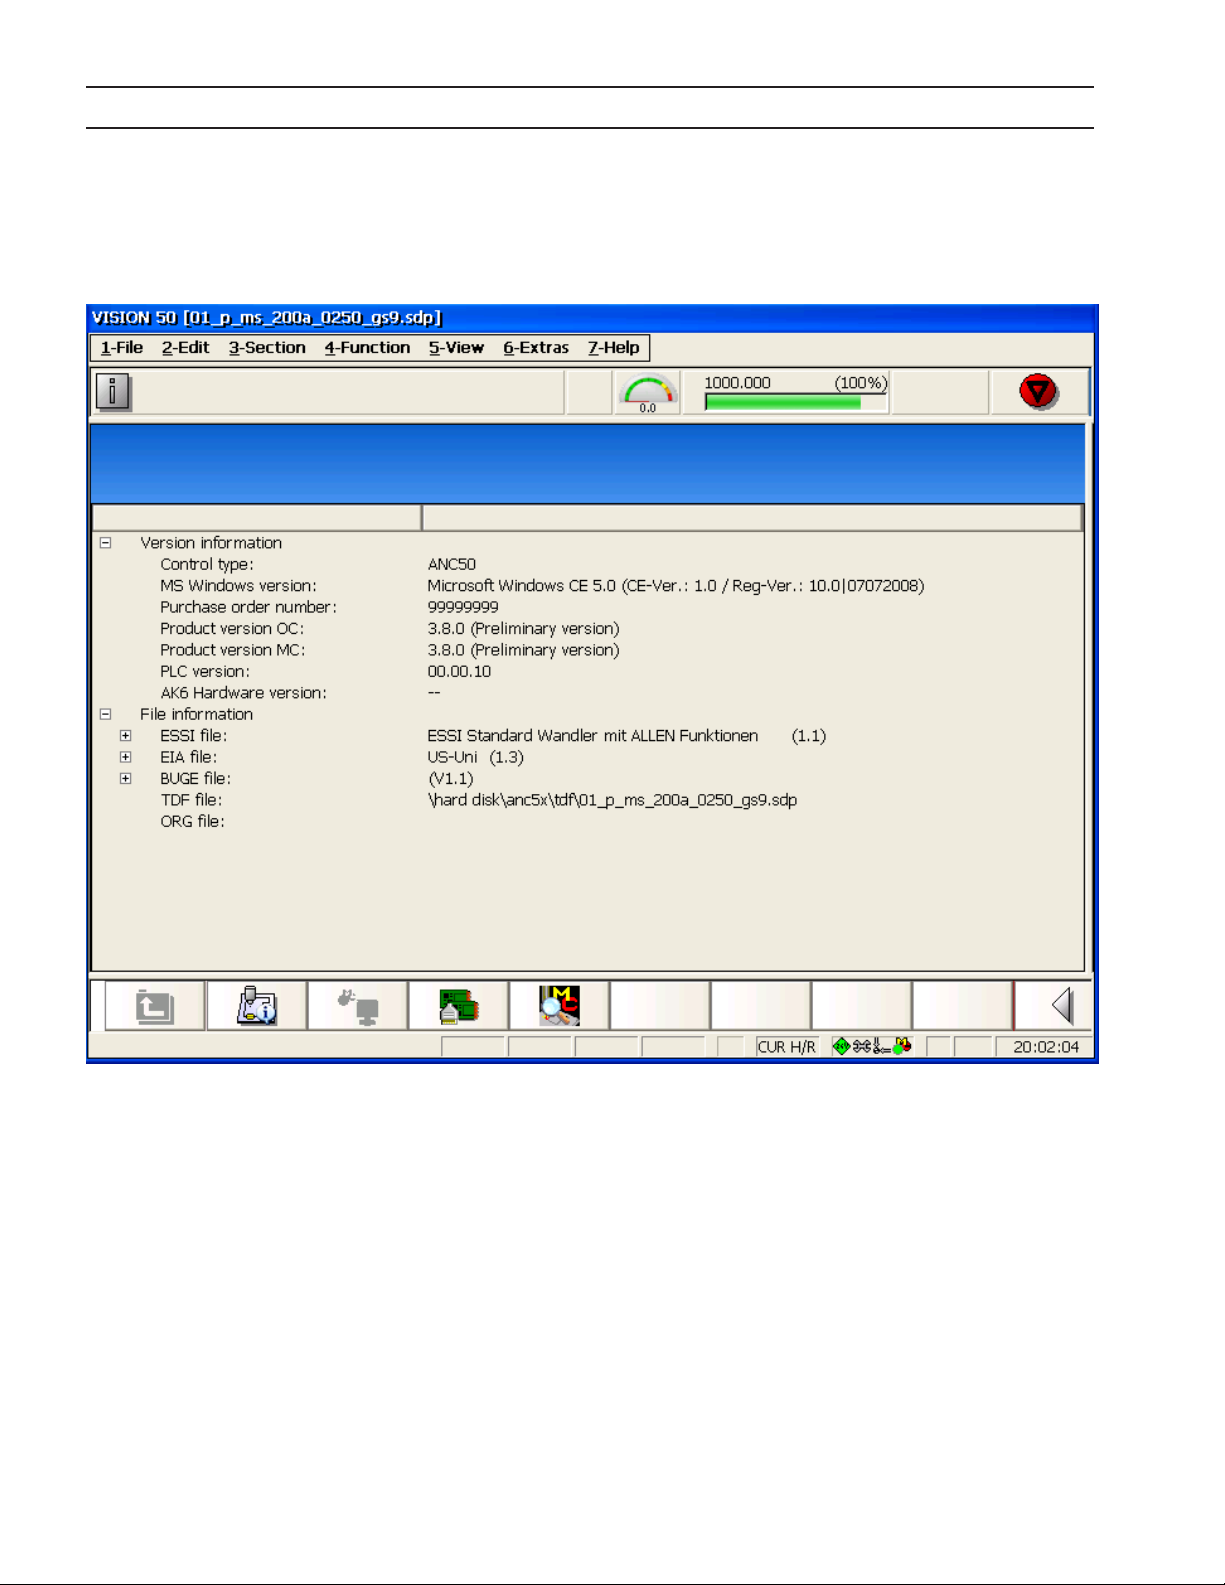Expand the ESSI file entry
This screenshot has width=1225, height=1585.
tap(125, 736)
